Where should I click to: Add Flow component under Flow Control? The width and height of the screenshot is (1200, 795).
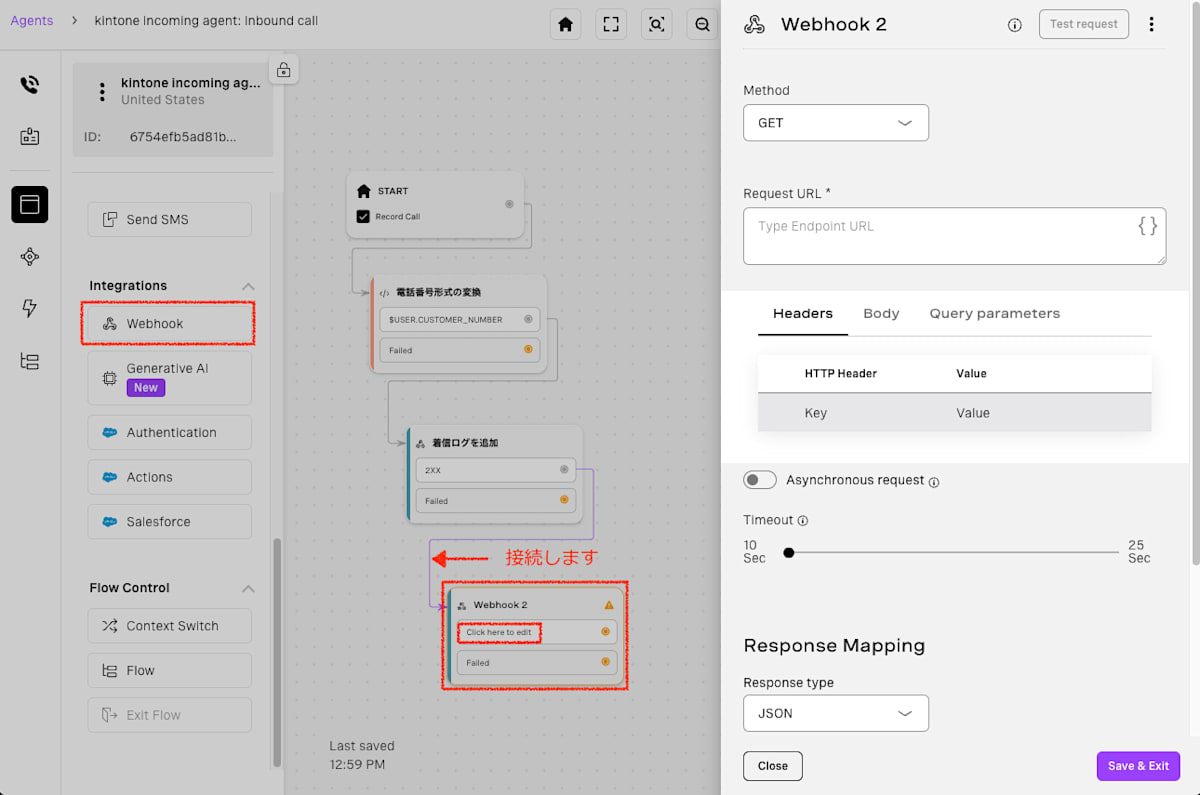coord(169,671)
